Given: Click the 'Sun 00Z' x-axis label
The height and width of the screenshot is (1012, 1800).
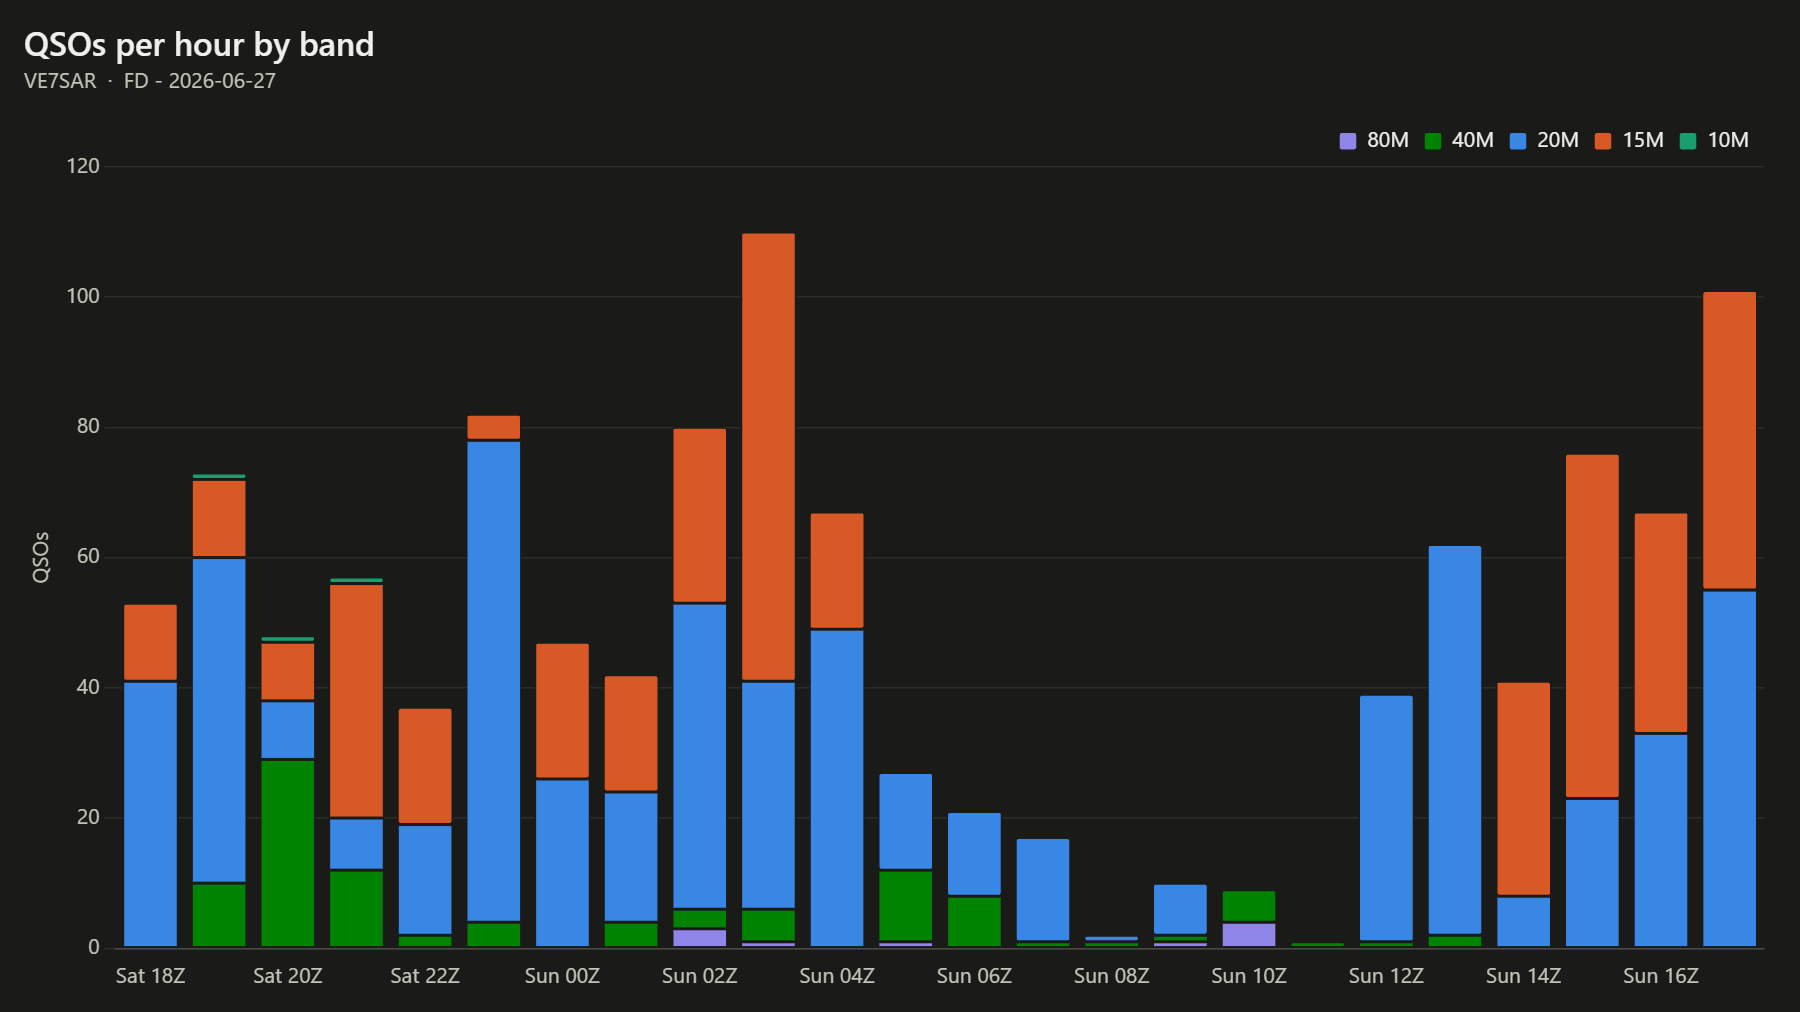Looking at the screenshot, I should coord(562,976).
